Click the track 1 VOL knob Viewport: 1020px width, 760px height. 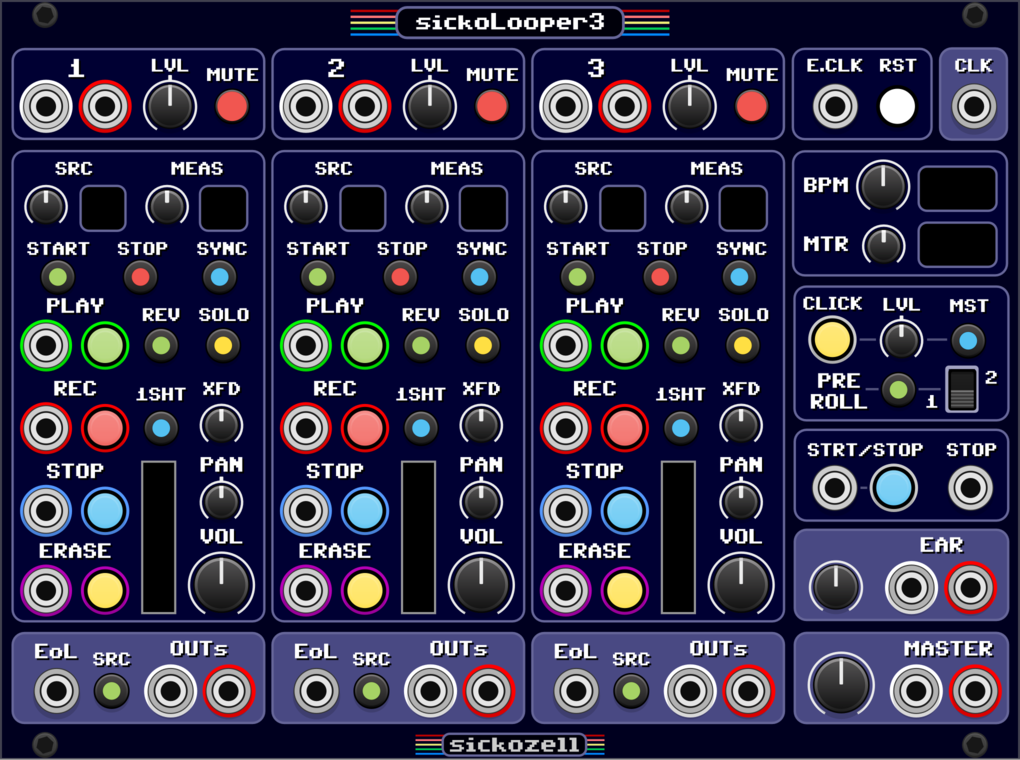[x=221, y=584]
